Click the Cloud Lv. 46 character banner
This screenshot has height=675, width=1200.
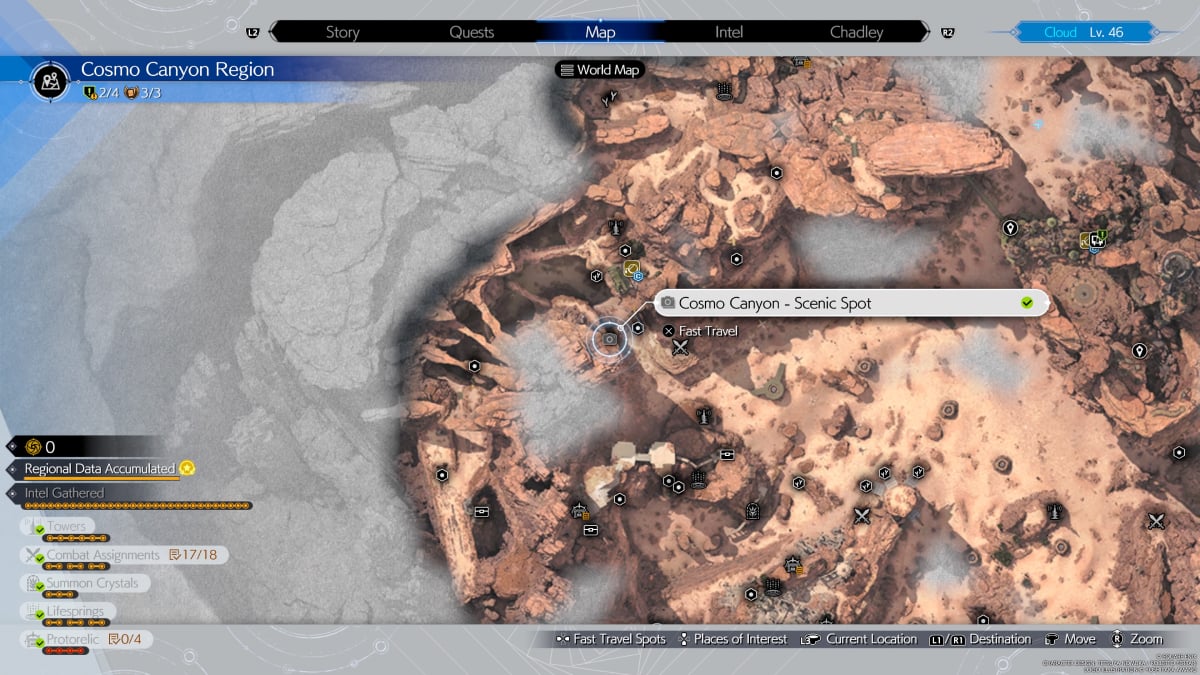click(x=1083, y=32)
